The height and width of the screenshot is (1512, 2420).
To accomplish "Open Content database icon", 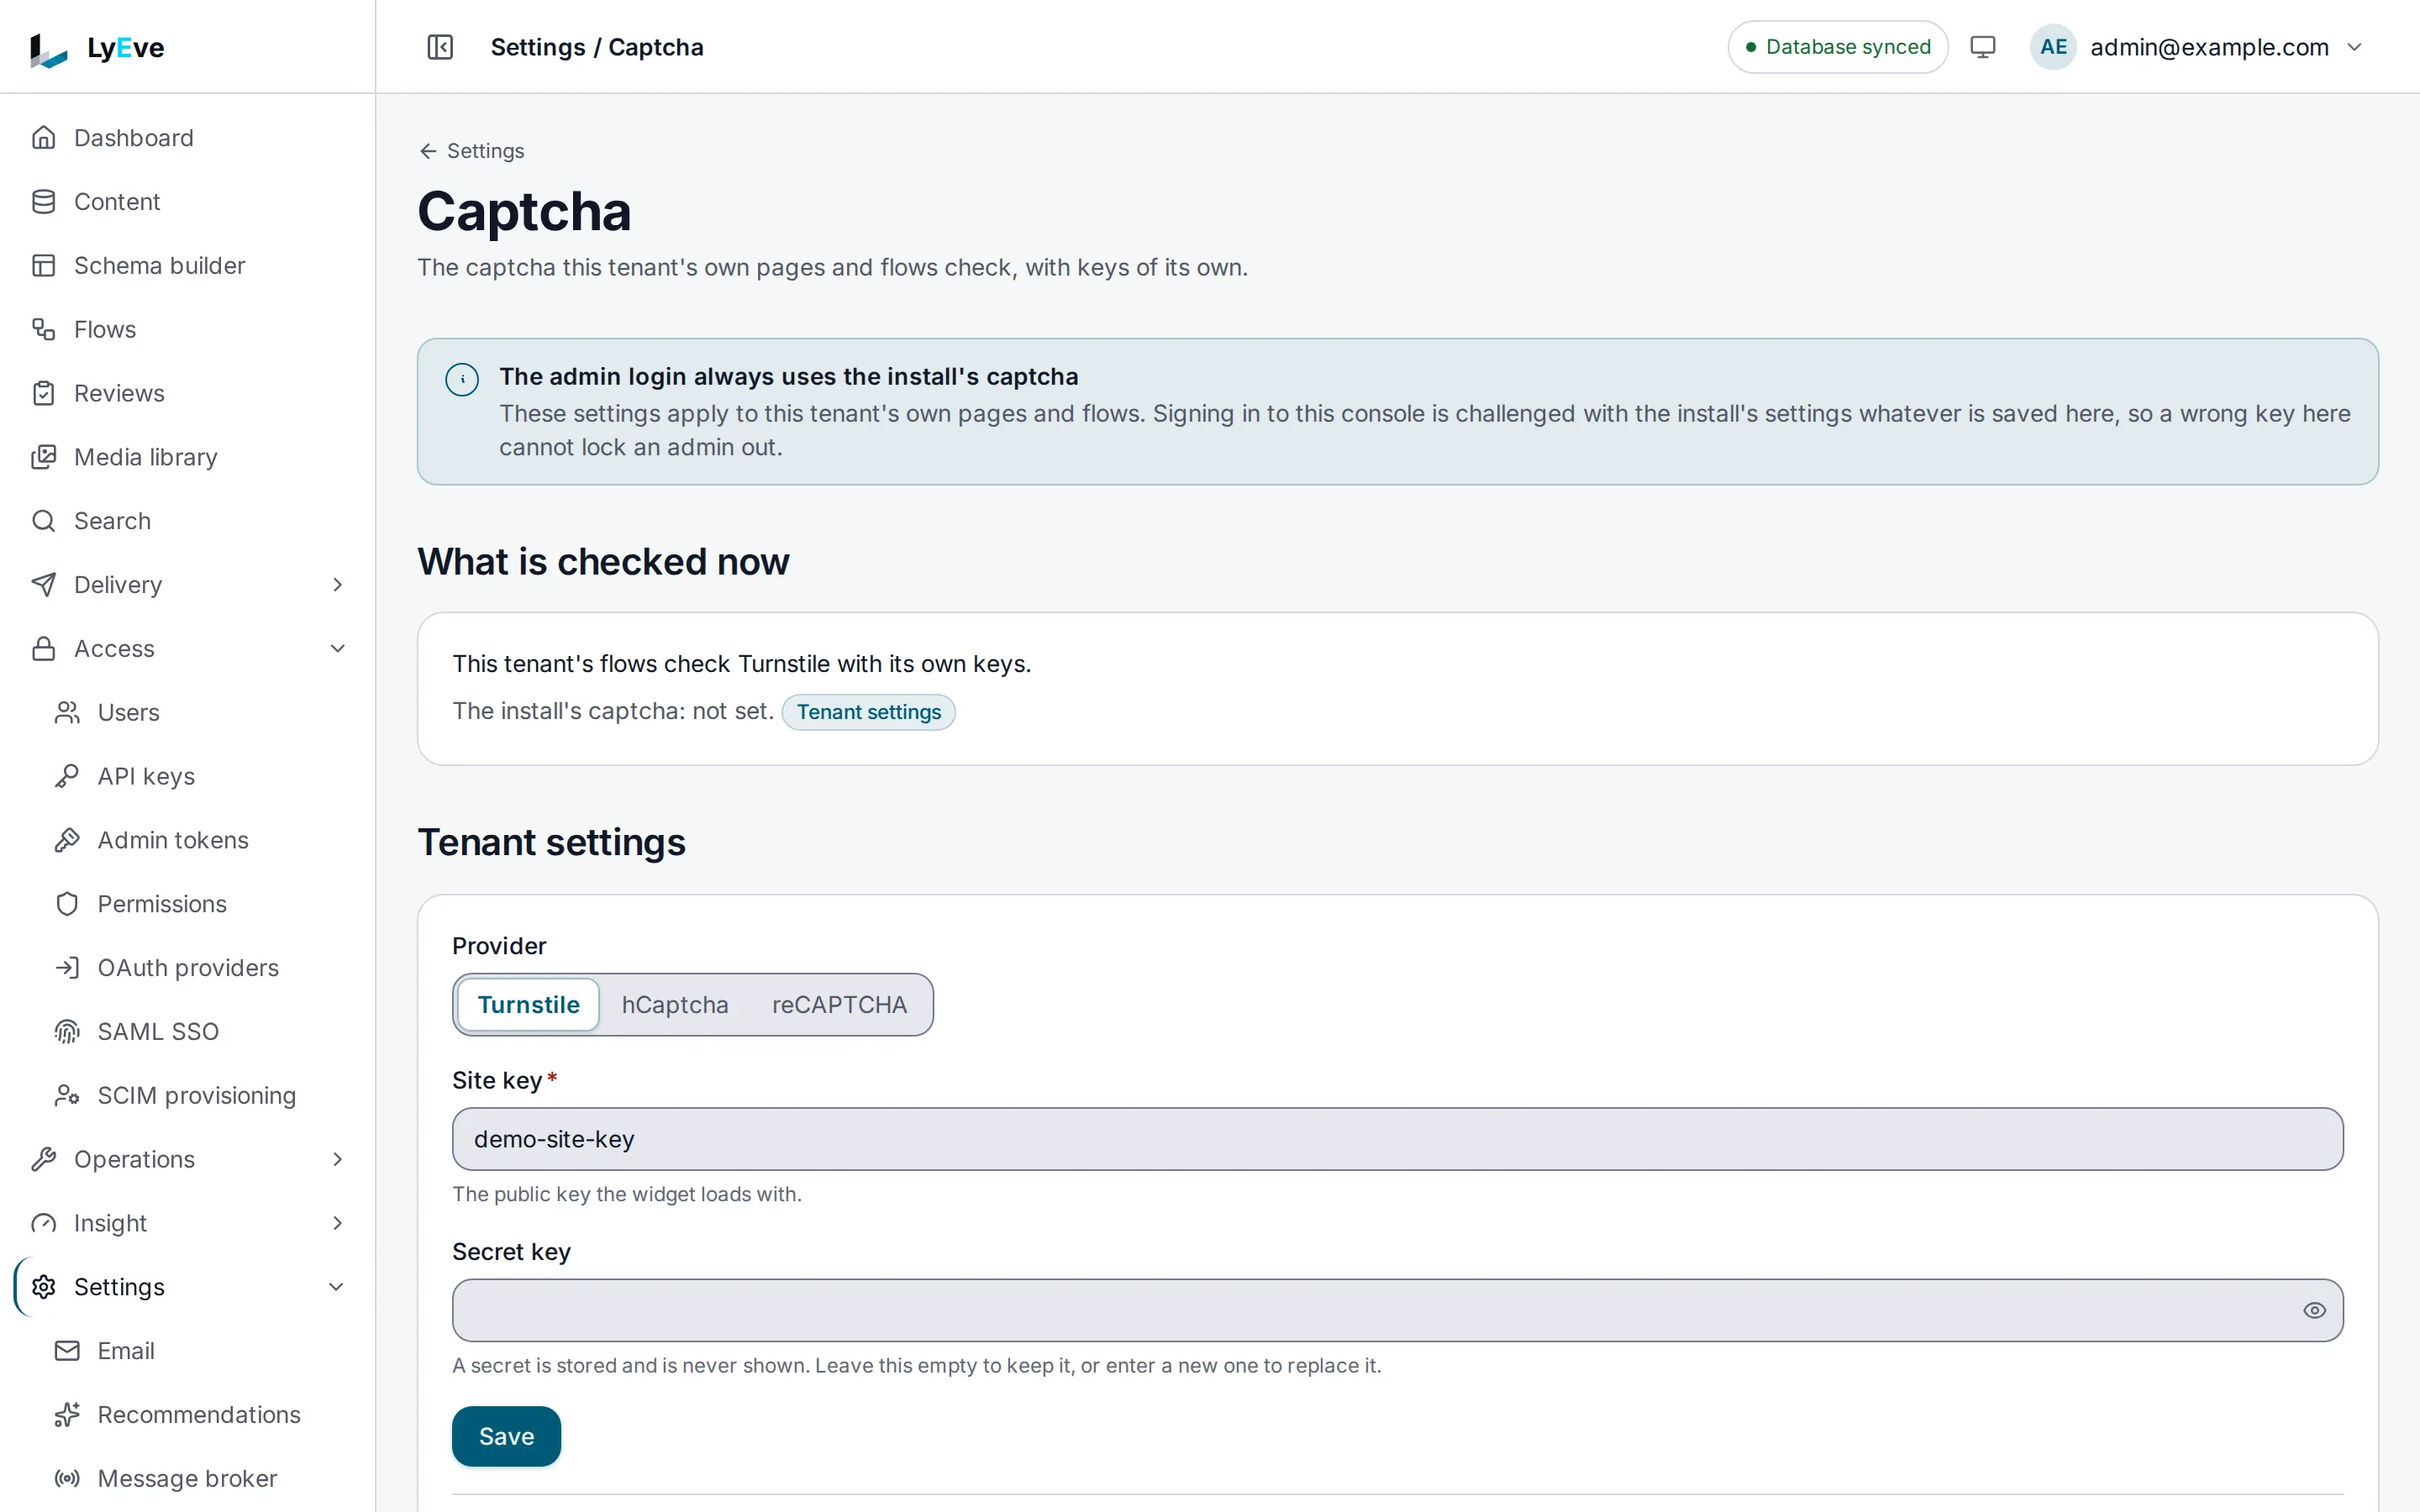I will click(x=43, y=201).
